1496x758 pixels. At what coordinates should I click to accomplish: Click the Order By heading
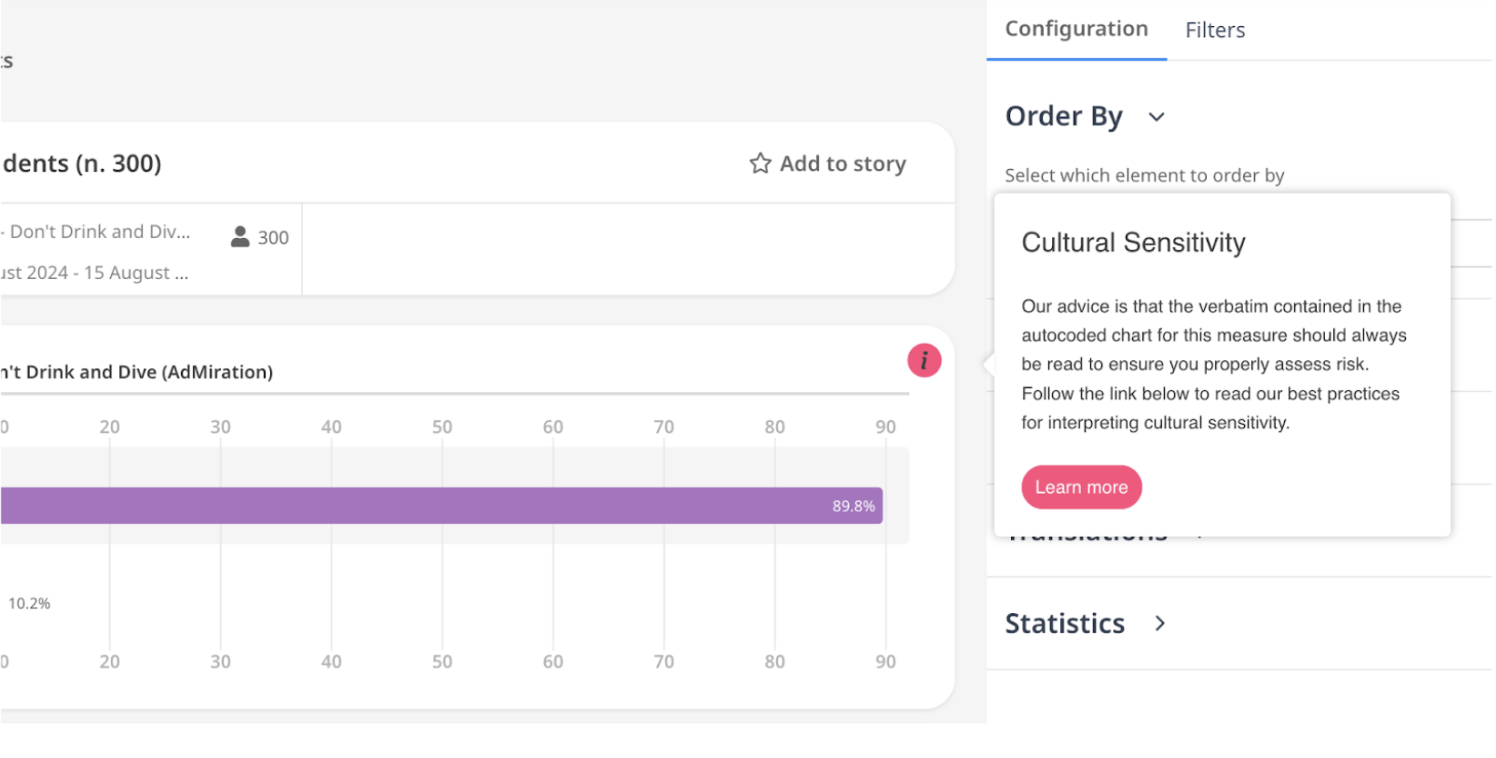pyautogui.click(x=1063, y=116)
